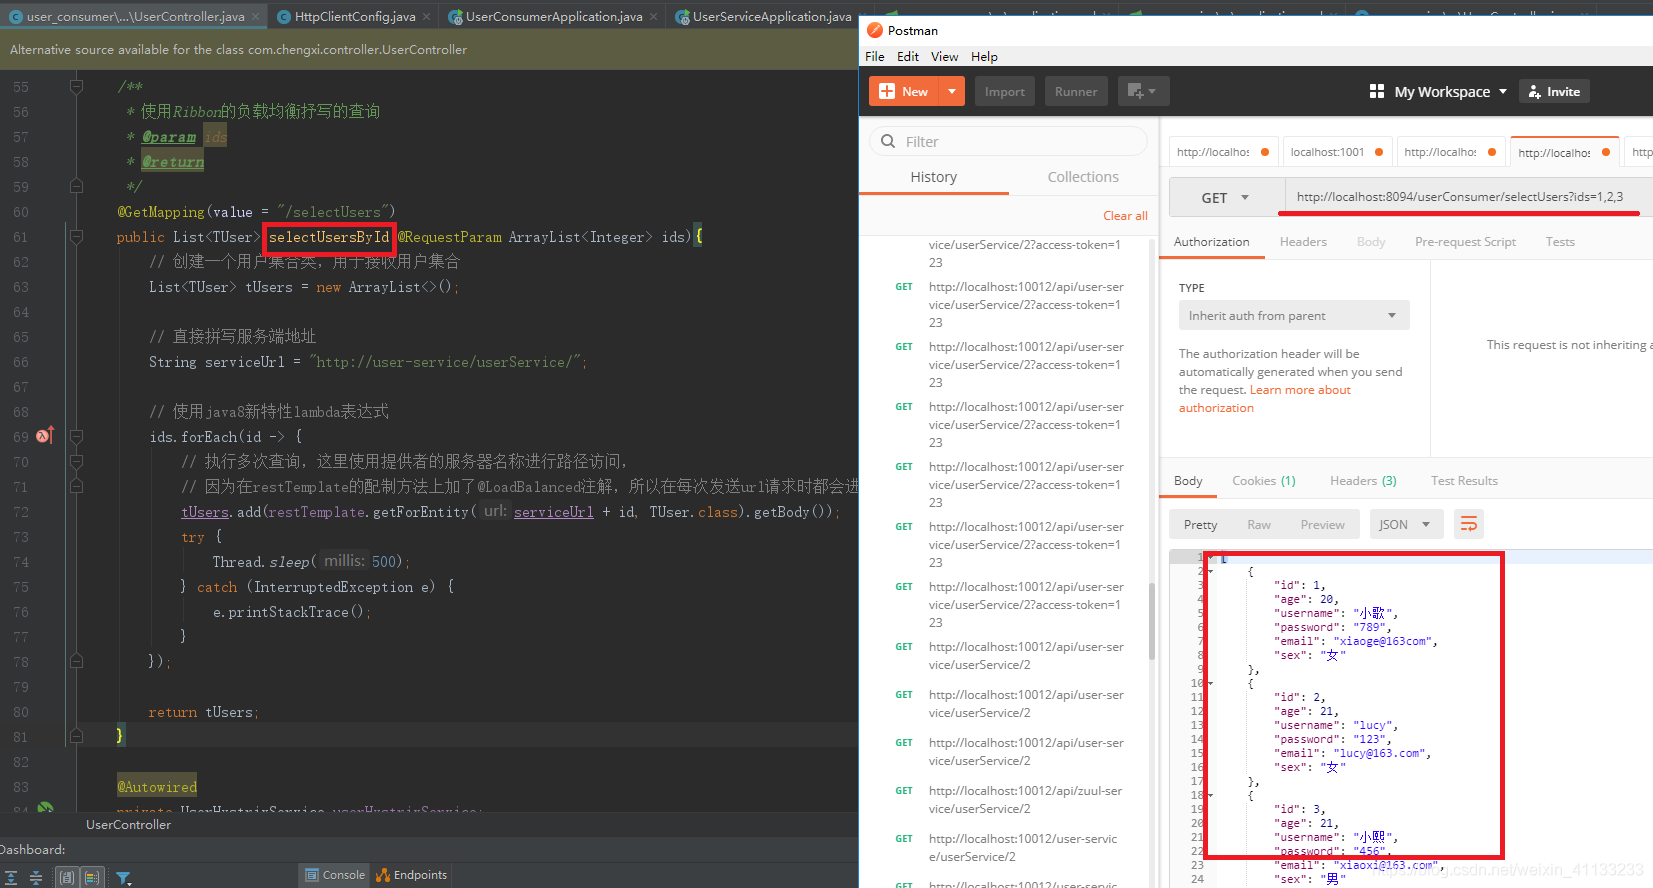This screenshot has width=1653, height=888.
Task: Select the Pretty response view
Action: tap(1200, 525)
